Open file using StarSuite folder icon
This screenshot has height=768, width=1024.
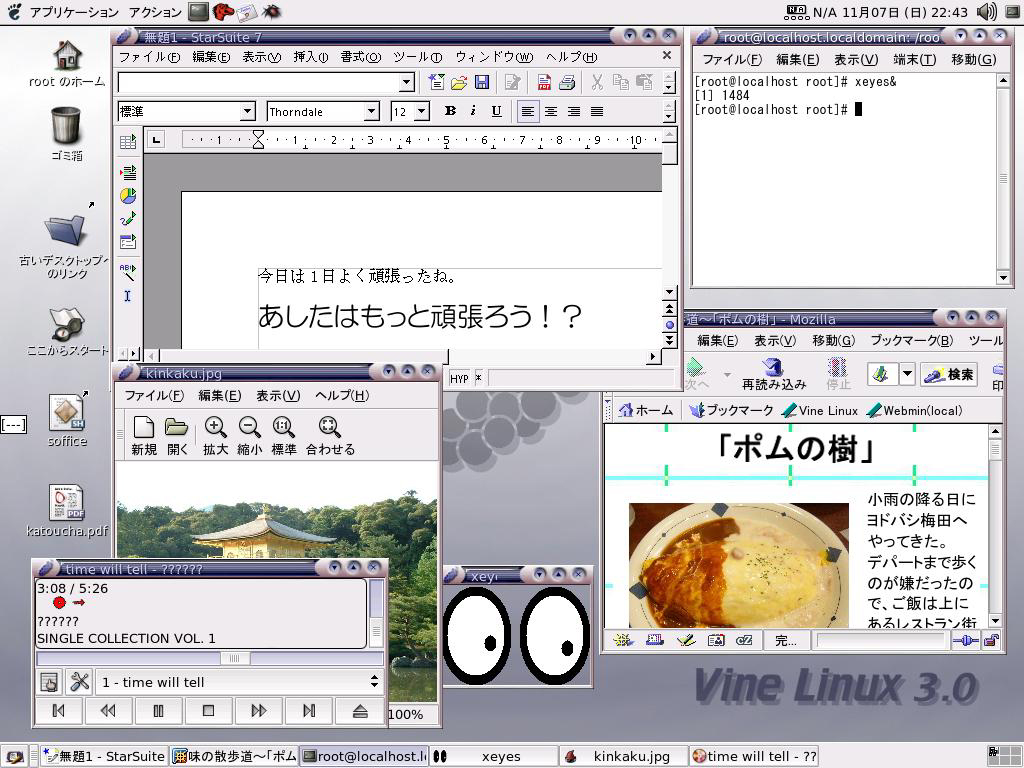(459, 82)
